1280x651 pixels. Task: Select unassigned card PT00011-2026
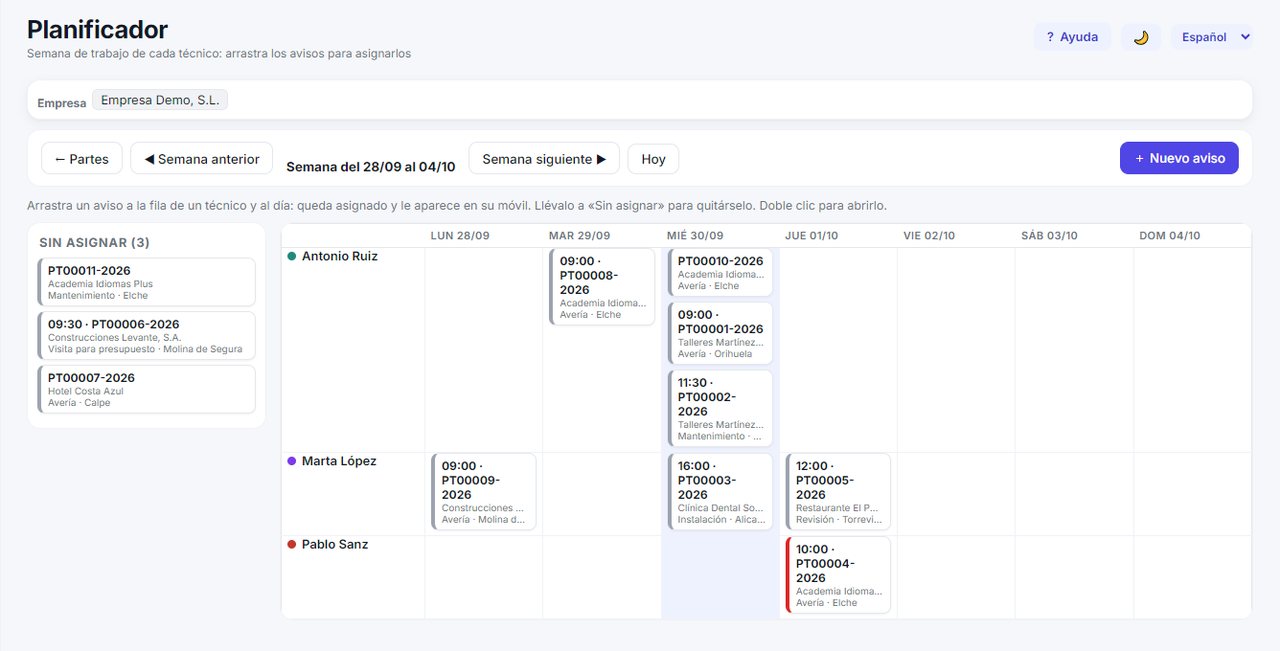147,282
